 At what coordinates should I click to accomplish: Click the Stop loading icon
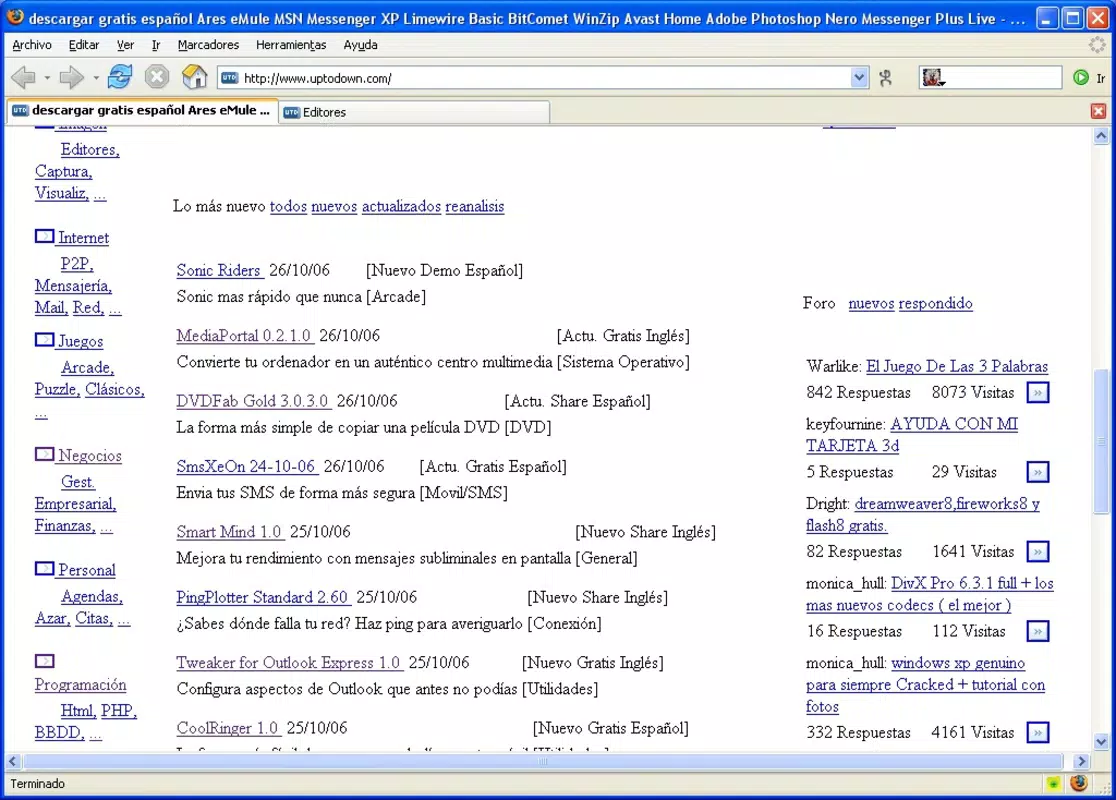[x=157, y=76]
